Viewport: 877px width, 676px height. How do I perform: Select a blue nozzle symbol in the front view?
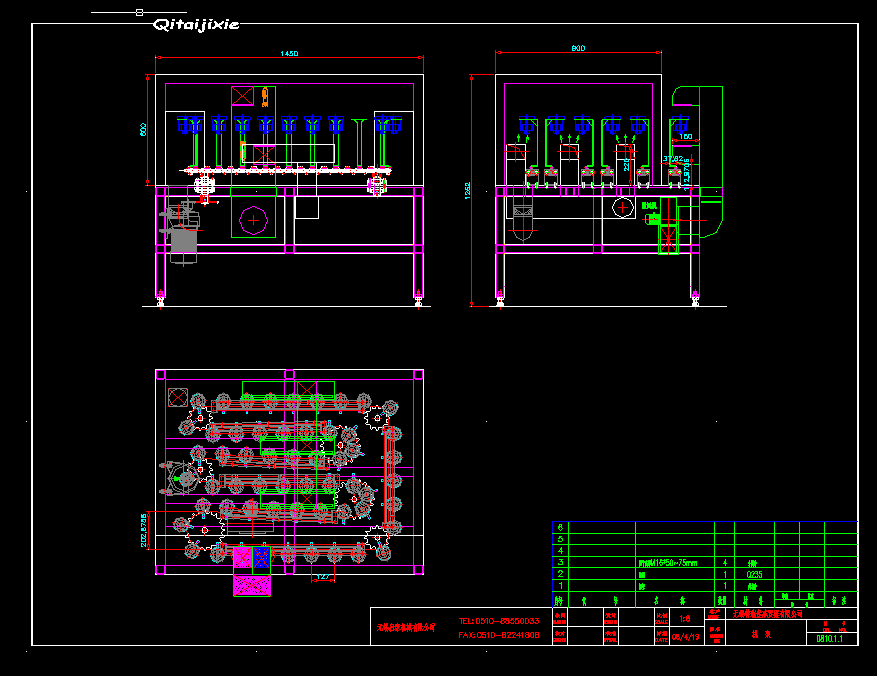218,123
